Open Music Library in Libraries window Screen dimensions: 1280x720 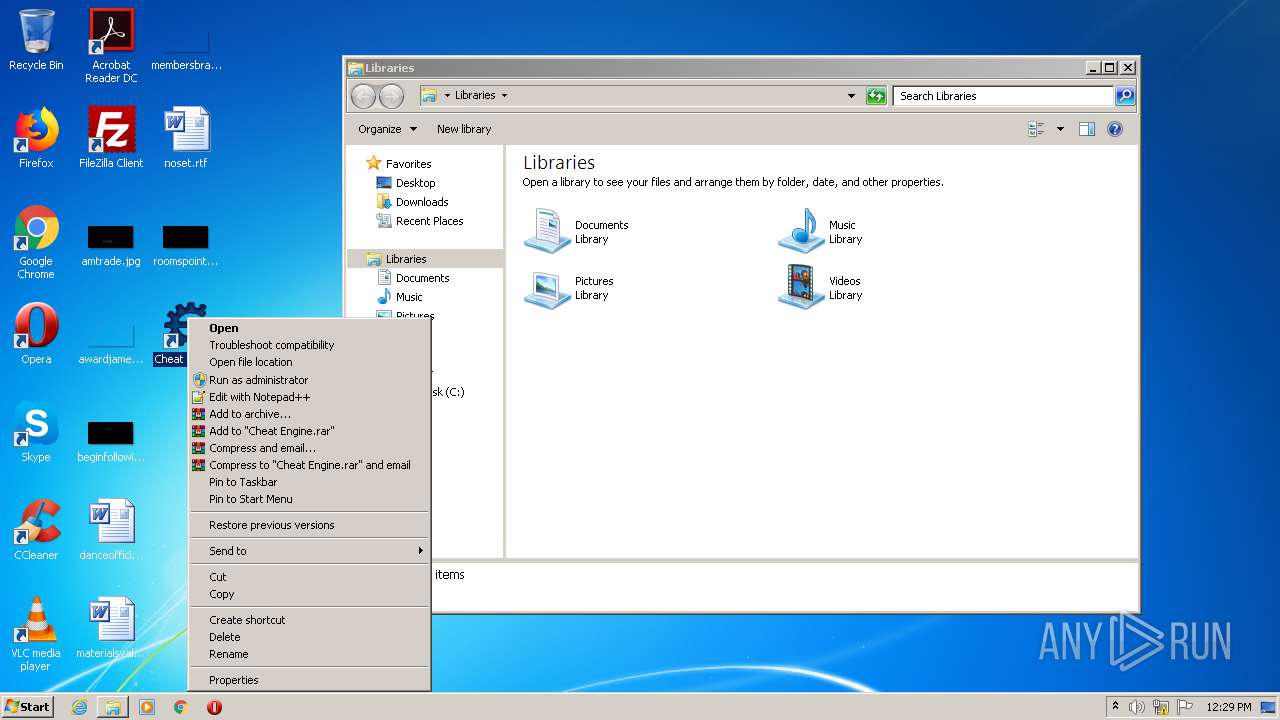(820, 231)
